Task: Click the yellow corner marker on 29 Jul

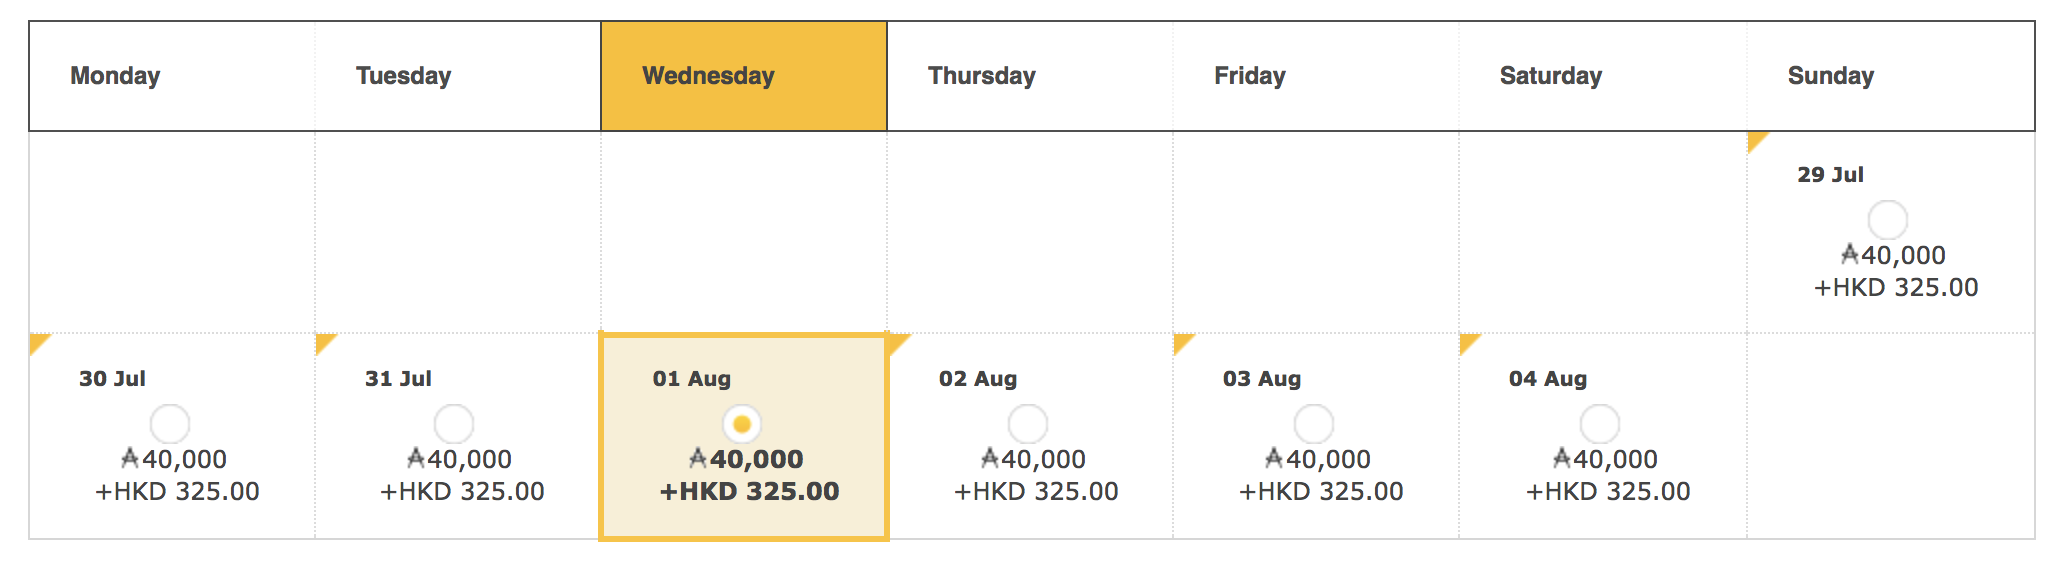Action: 1755,139
